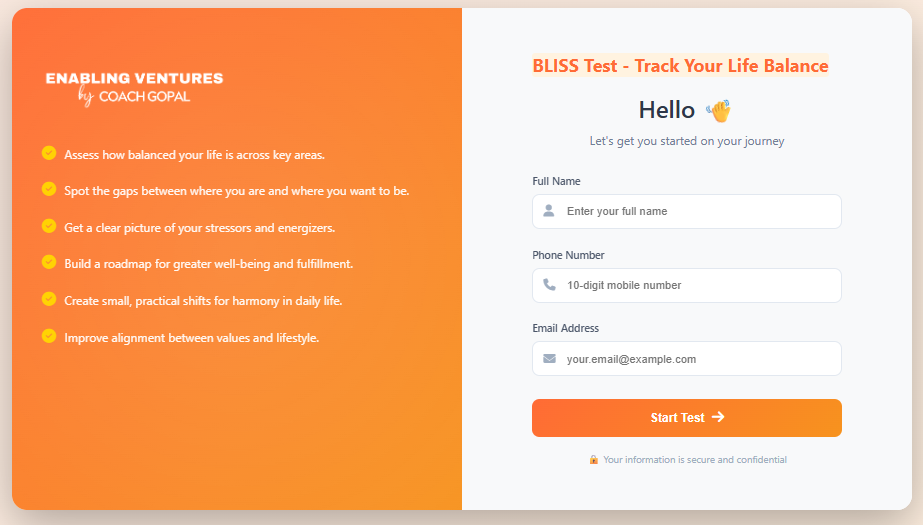Focus the Full Name input field
Screen dimensions: 923x525
coord(686,211)
